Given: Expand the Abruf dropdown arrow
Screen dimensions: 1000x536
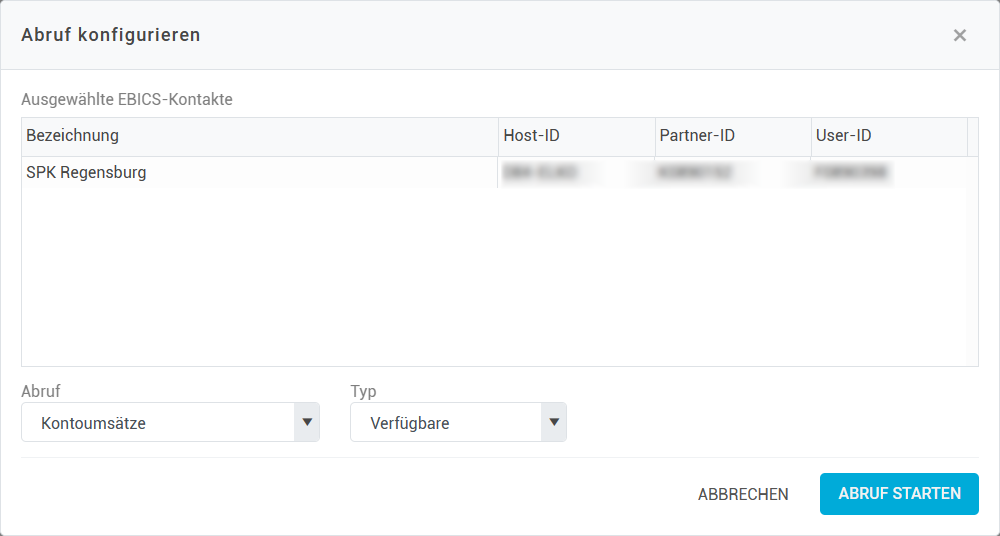Looking at the screenshot, I should pos(307,422).
